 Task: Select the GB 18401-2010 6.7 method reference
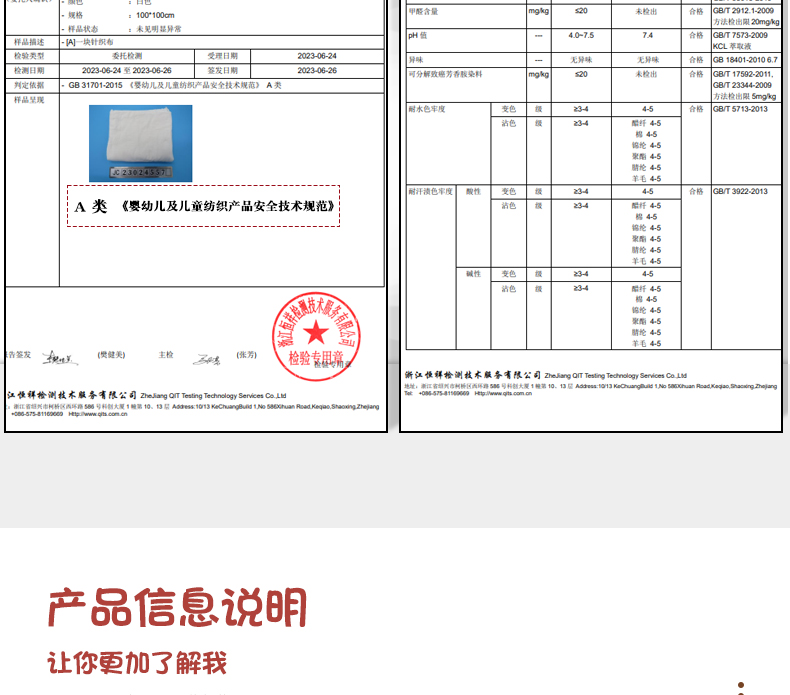(745, 59)
